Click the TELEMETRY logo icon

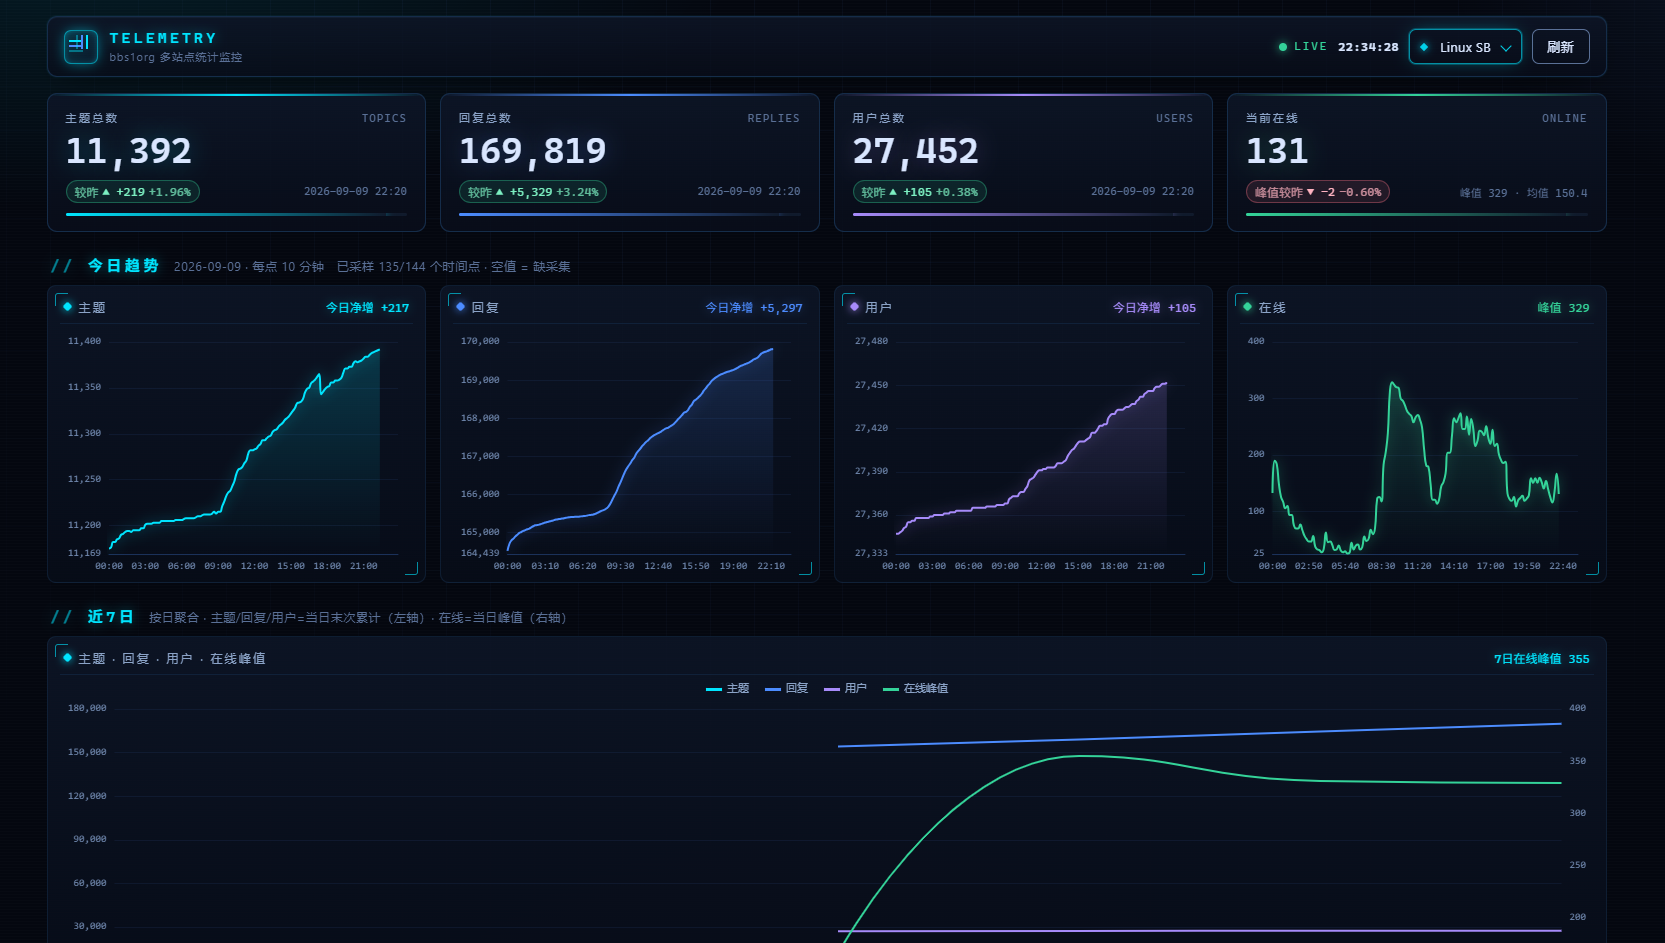coord(81,46)
